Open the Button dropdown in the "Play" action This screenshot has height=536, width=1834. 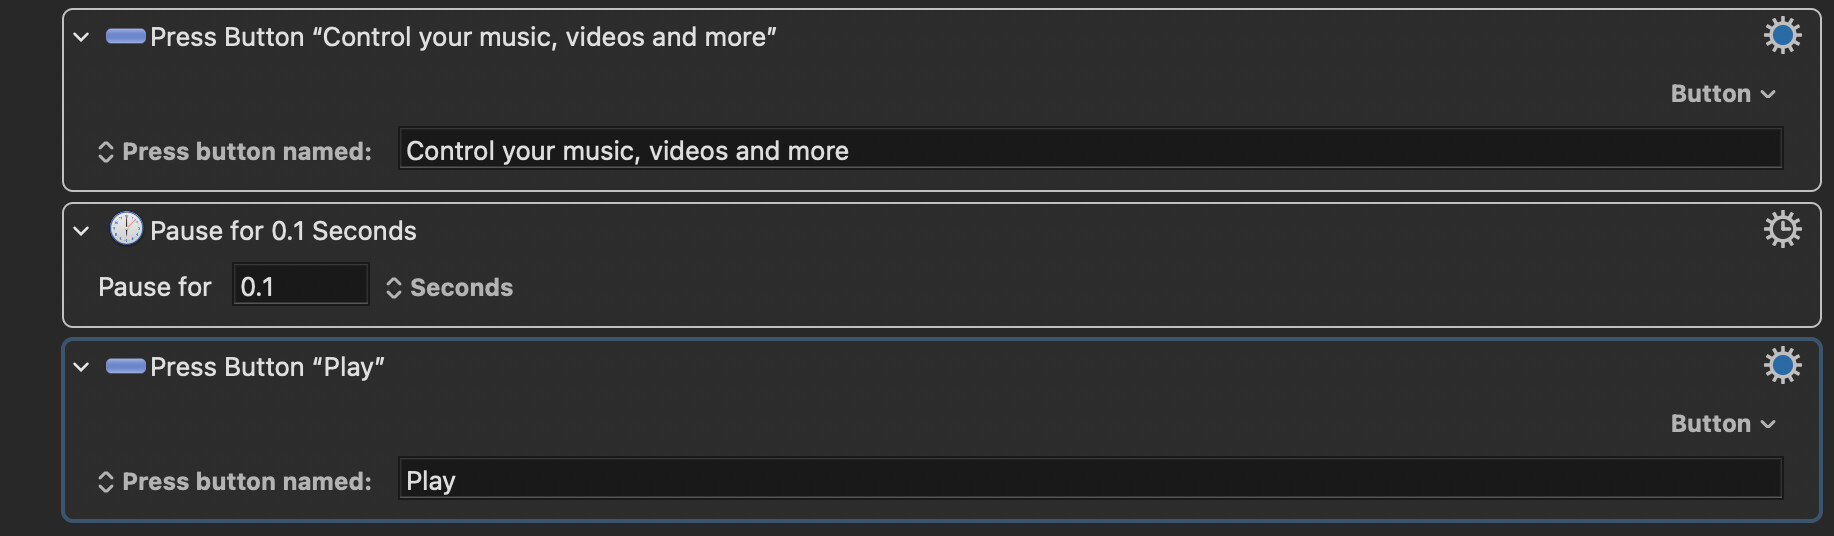pyautogui.click(x=1723, y=424)
